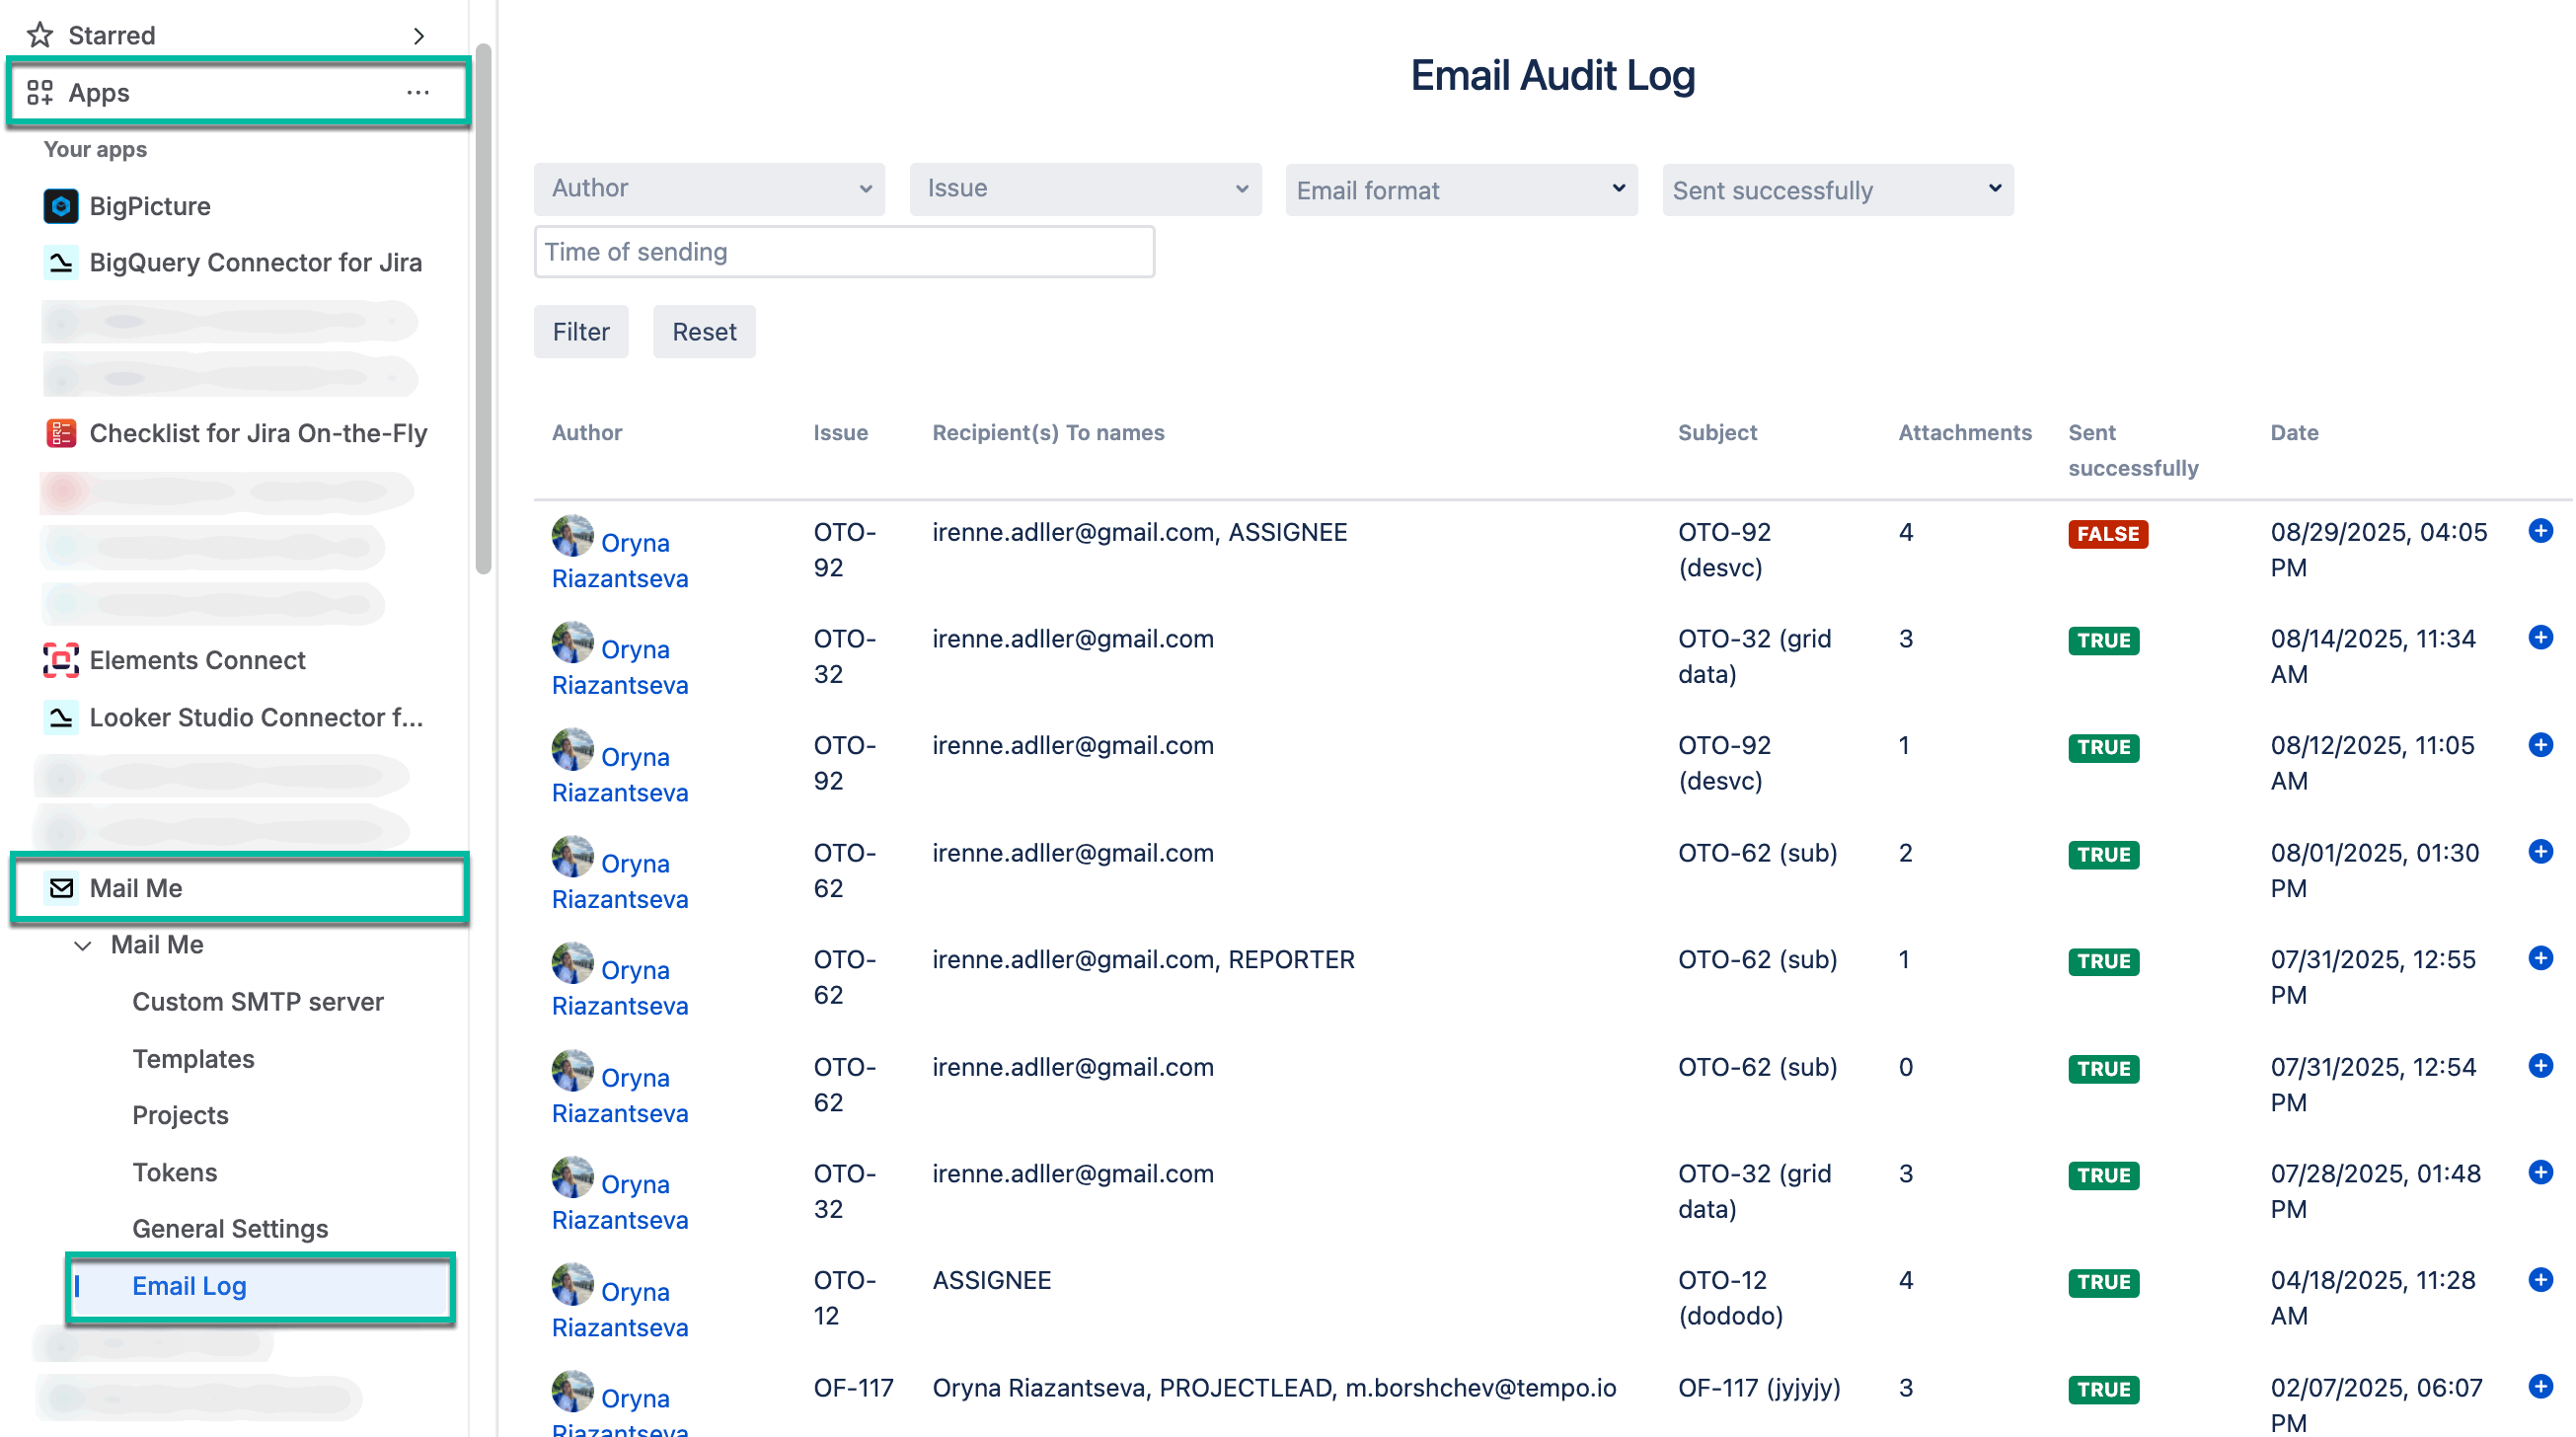The height and width of the screenshot is (1437, 2576).
Task: Click the Elements Connect app icon
Action: (61, 660)
